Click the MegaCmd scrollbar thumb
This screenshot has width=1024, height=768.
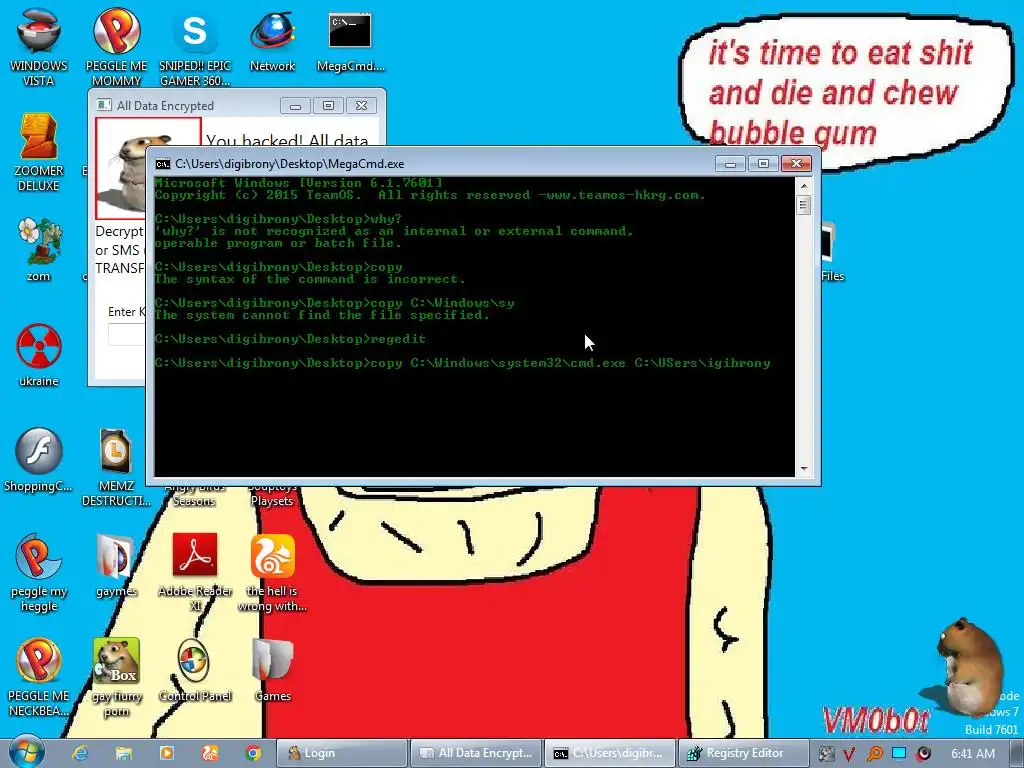(804, 205)
